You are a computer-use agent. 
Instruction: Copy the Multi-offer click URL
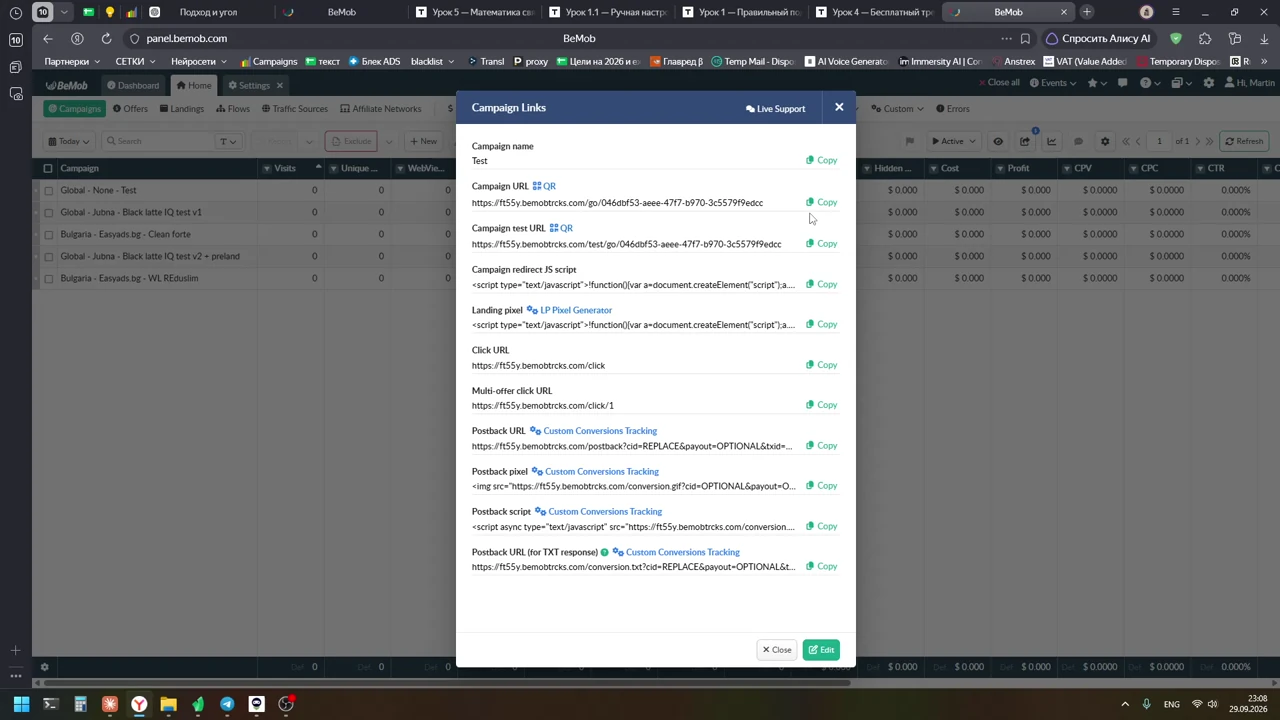[x=822, y=405]
